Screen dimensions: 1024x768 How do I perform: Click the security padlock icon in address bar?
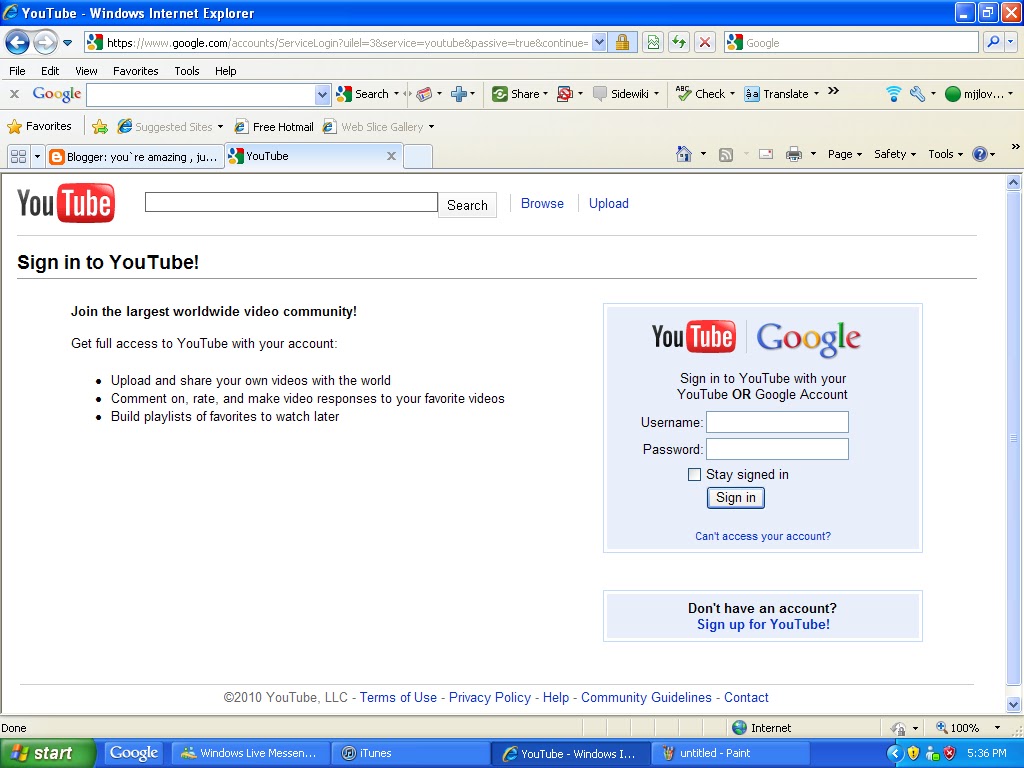click(622, 43)
